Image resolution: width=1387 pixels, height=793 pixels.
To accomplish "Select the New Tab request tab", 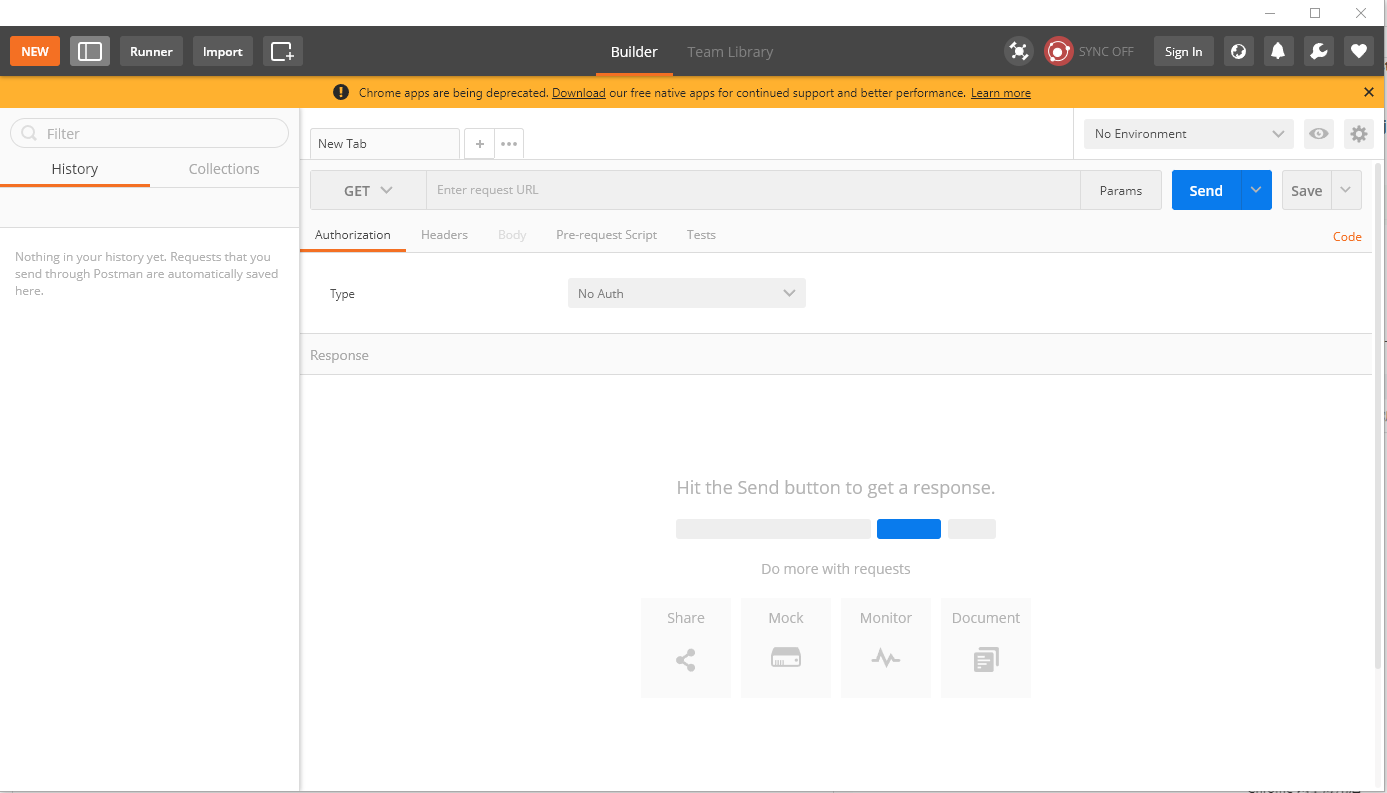I will 385,144.
